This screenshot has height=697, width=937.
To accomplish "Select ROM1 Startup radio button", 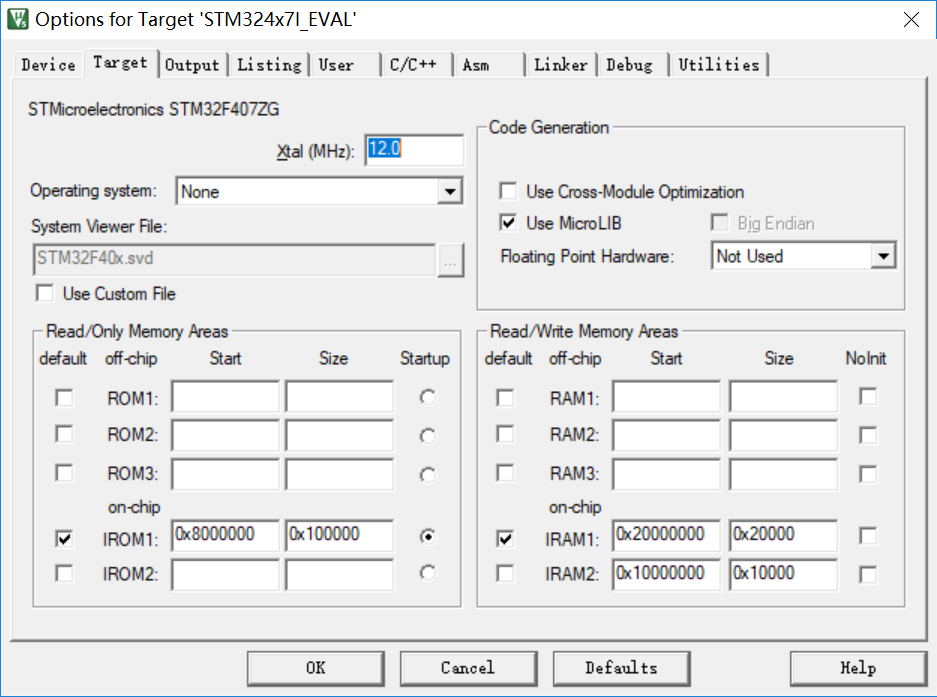I will [x=427, y=397].
